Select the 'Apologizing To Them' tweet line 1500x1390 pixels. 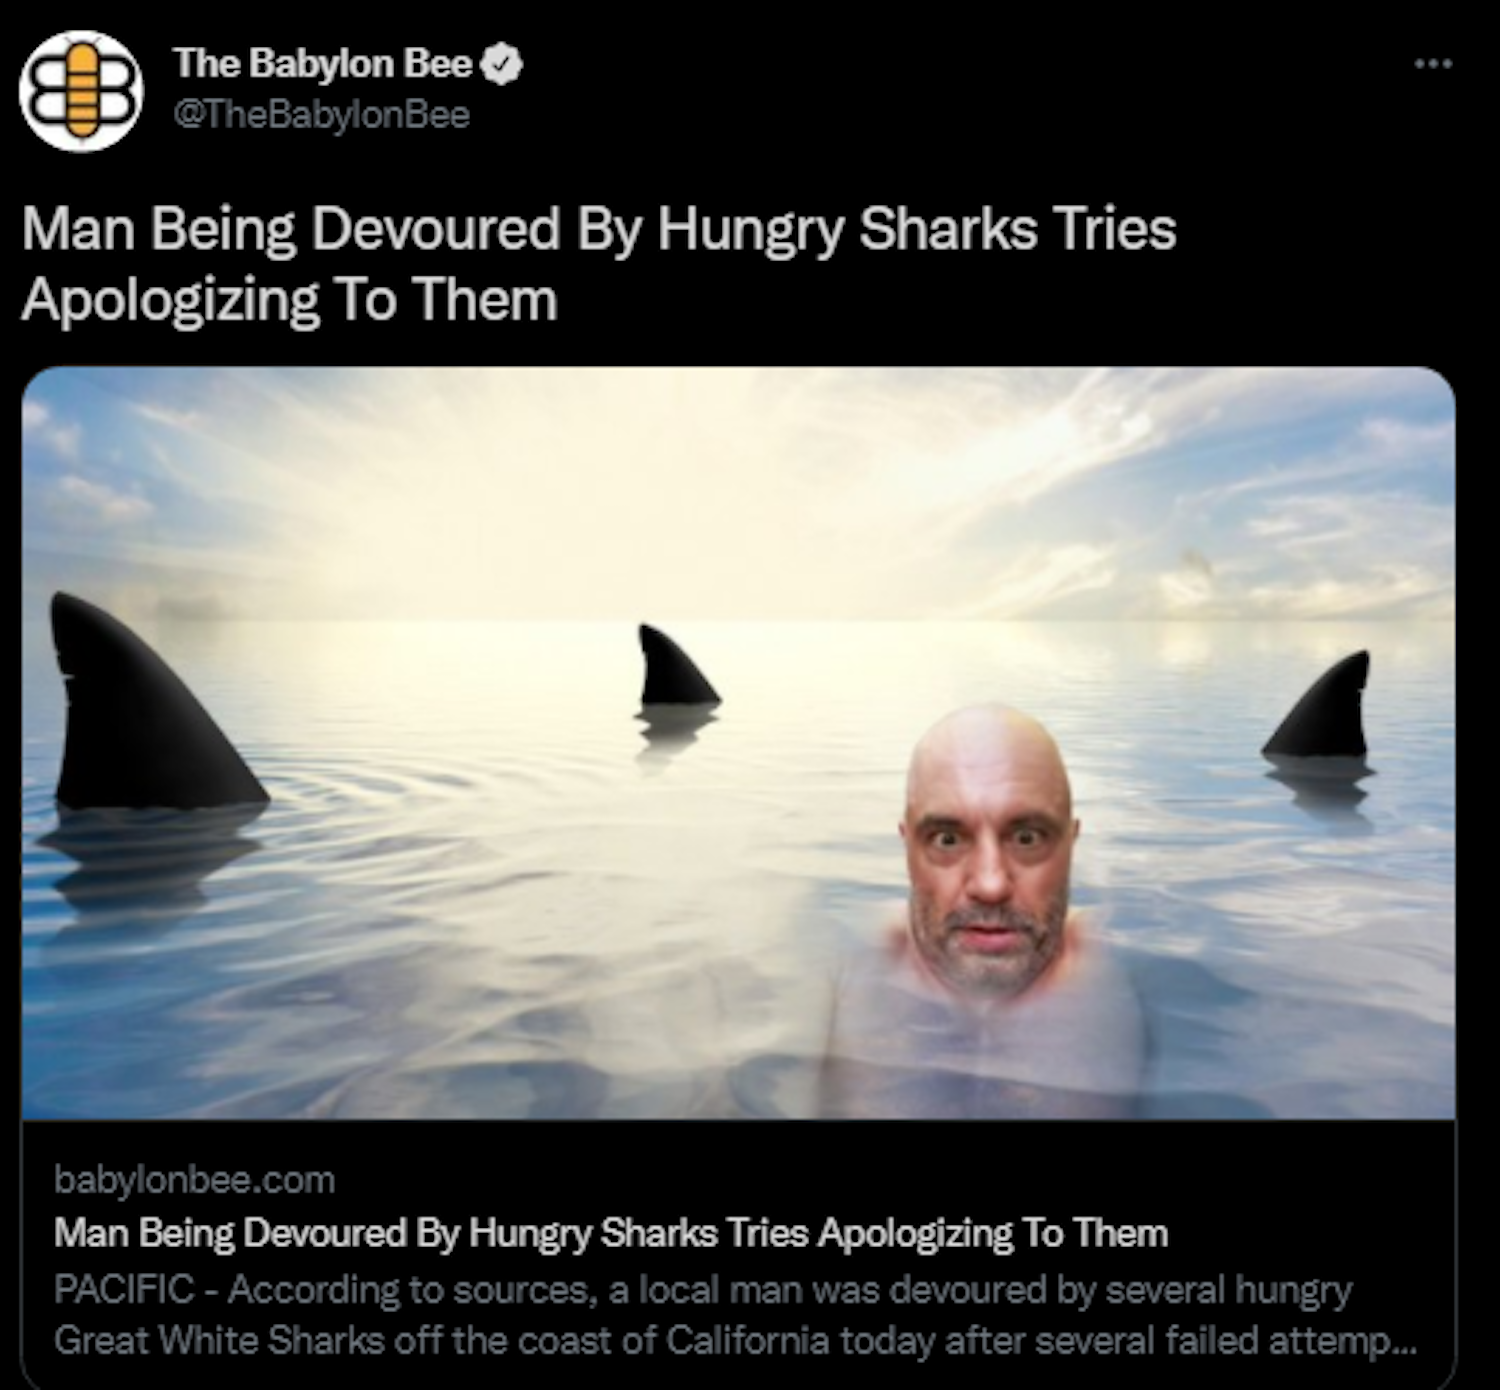pyautogui.click(x=289, y=300)
